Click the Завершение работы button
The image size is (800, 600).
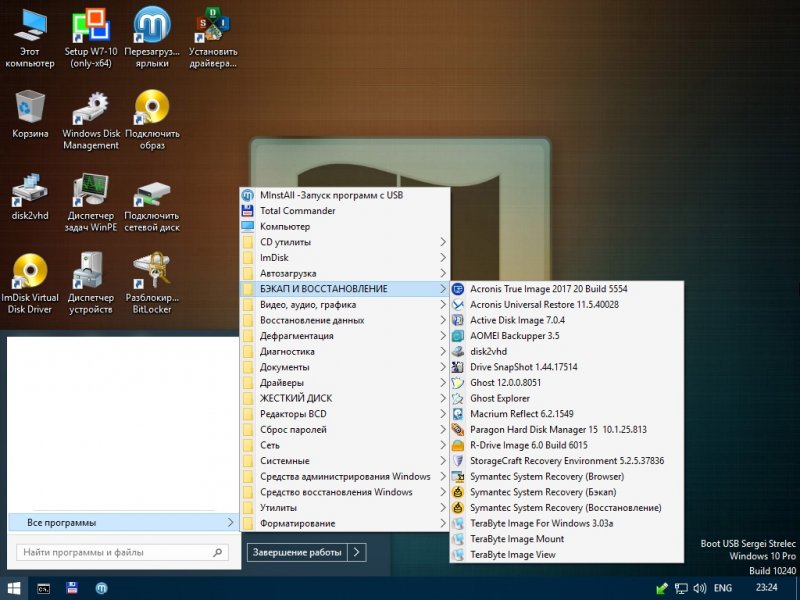tap(297, 552)
